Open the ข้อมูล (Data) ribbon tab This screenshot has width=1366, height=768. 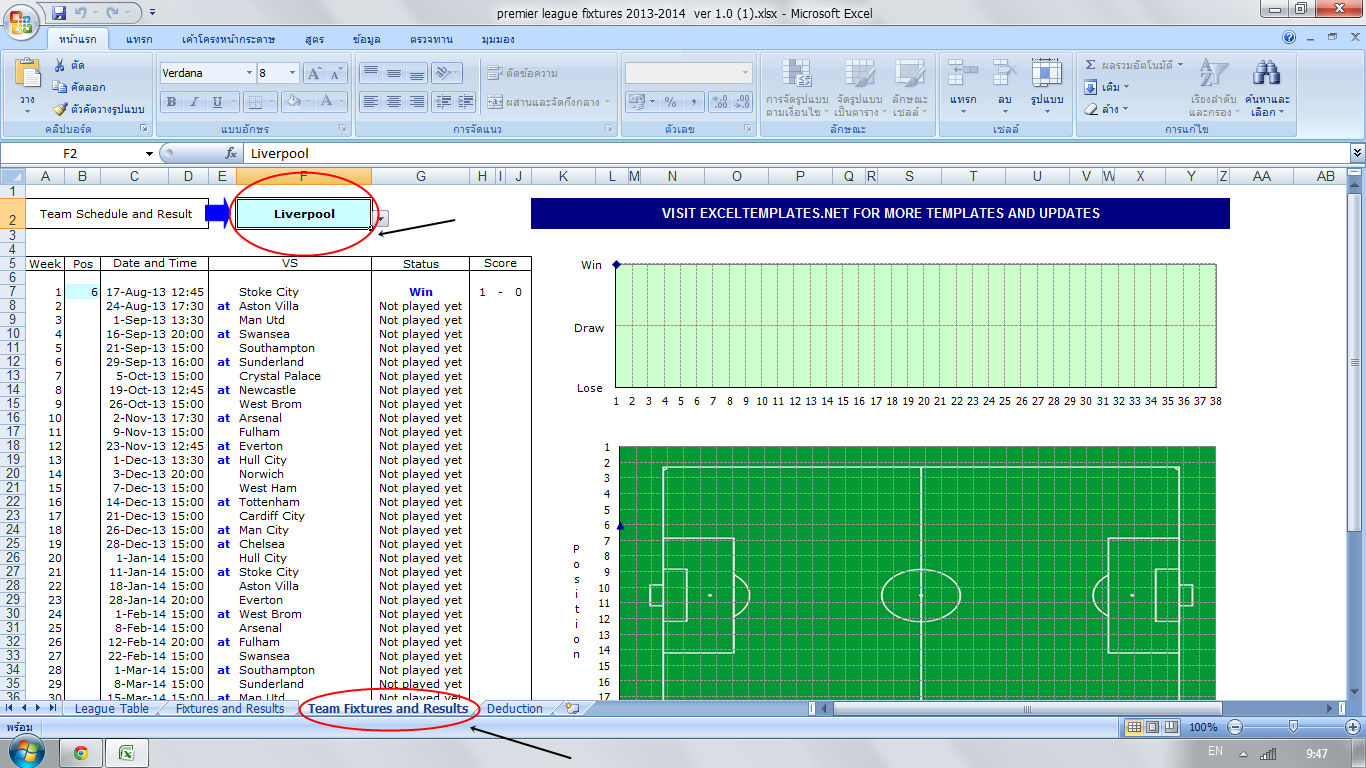367,39
